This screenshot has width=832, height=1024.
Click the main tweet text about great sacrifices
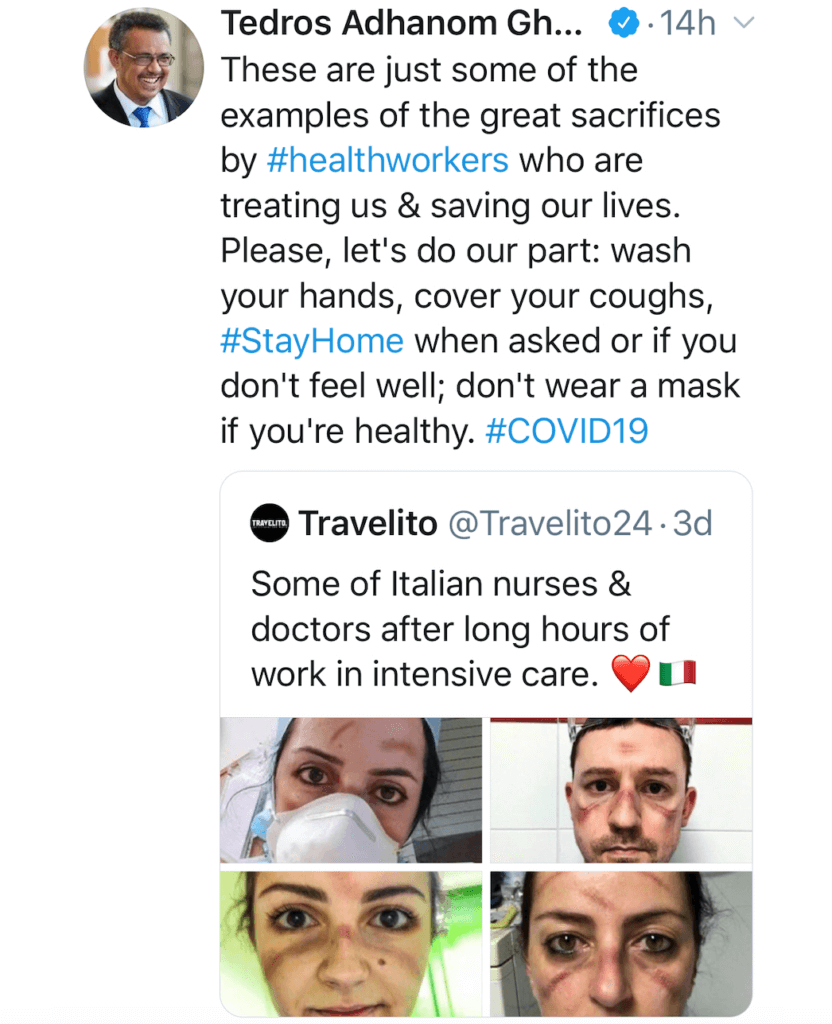click(470, 250)
